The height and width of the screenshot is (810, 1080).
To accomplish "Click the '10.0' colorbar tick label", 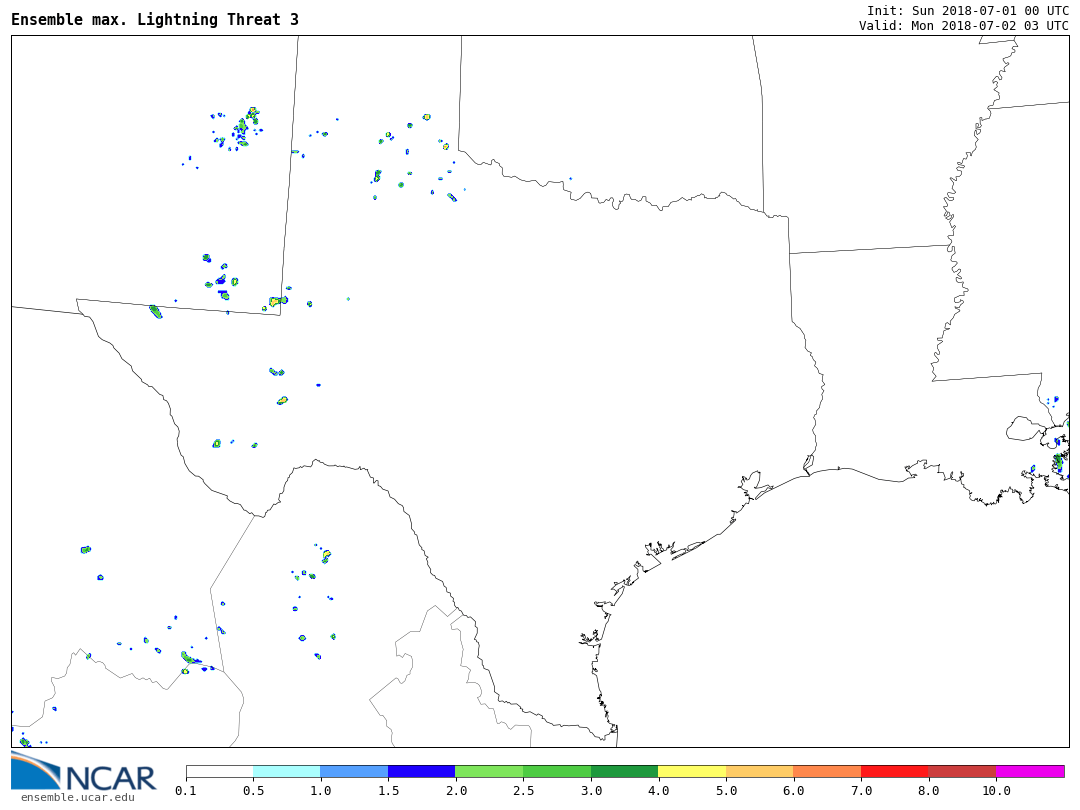I will (996, 791).
